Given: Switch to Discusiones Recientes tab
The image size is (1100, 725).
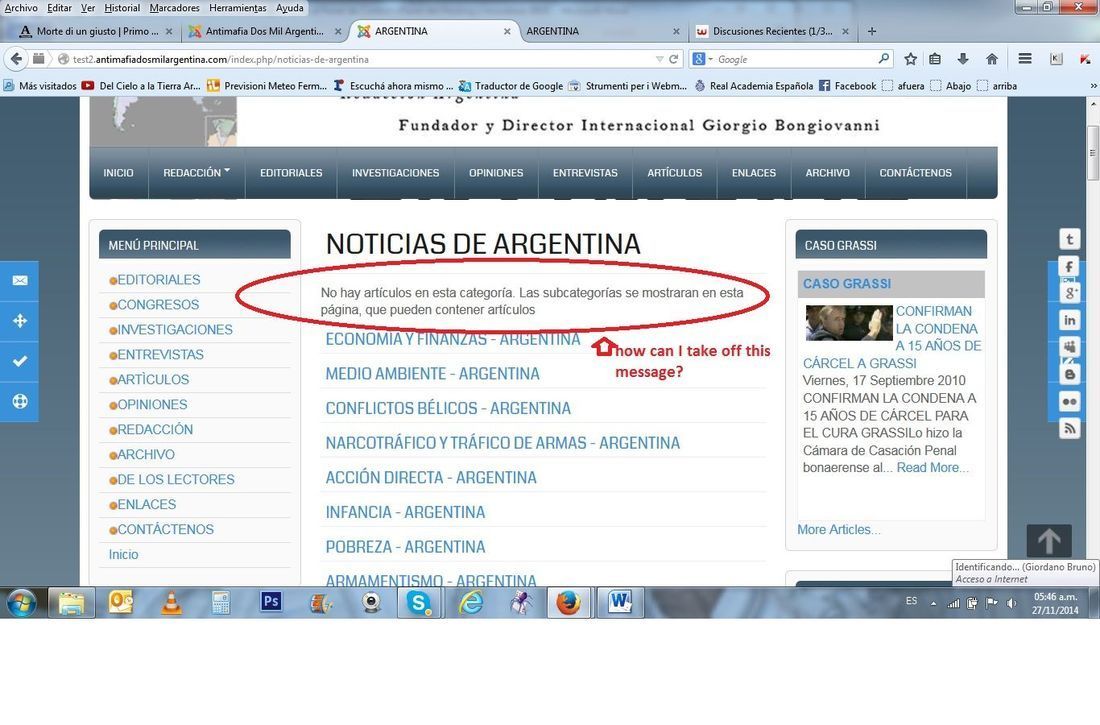Looking at the screenshot, I should [x=772, y=31].
